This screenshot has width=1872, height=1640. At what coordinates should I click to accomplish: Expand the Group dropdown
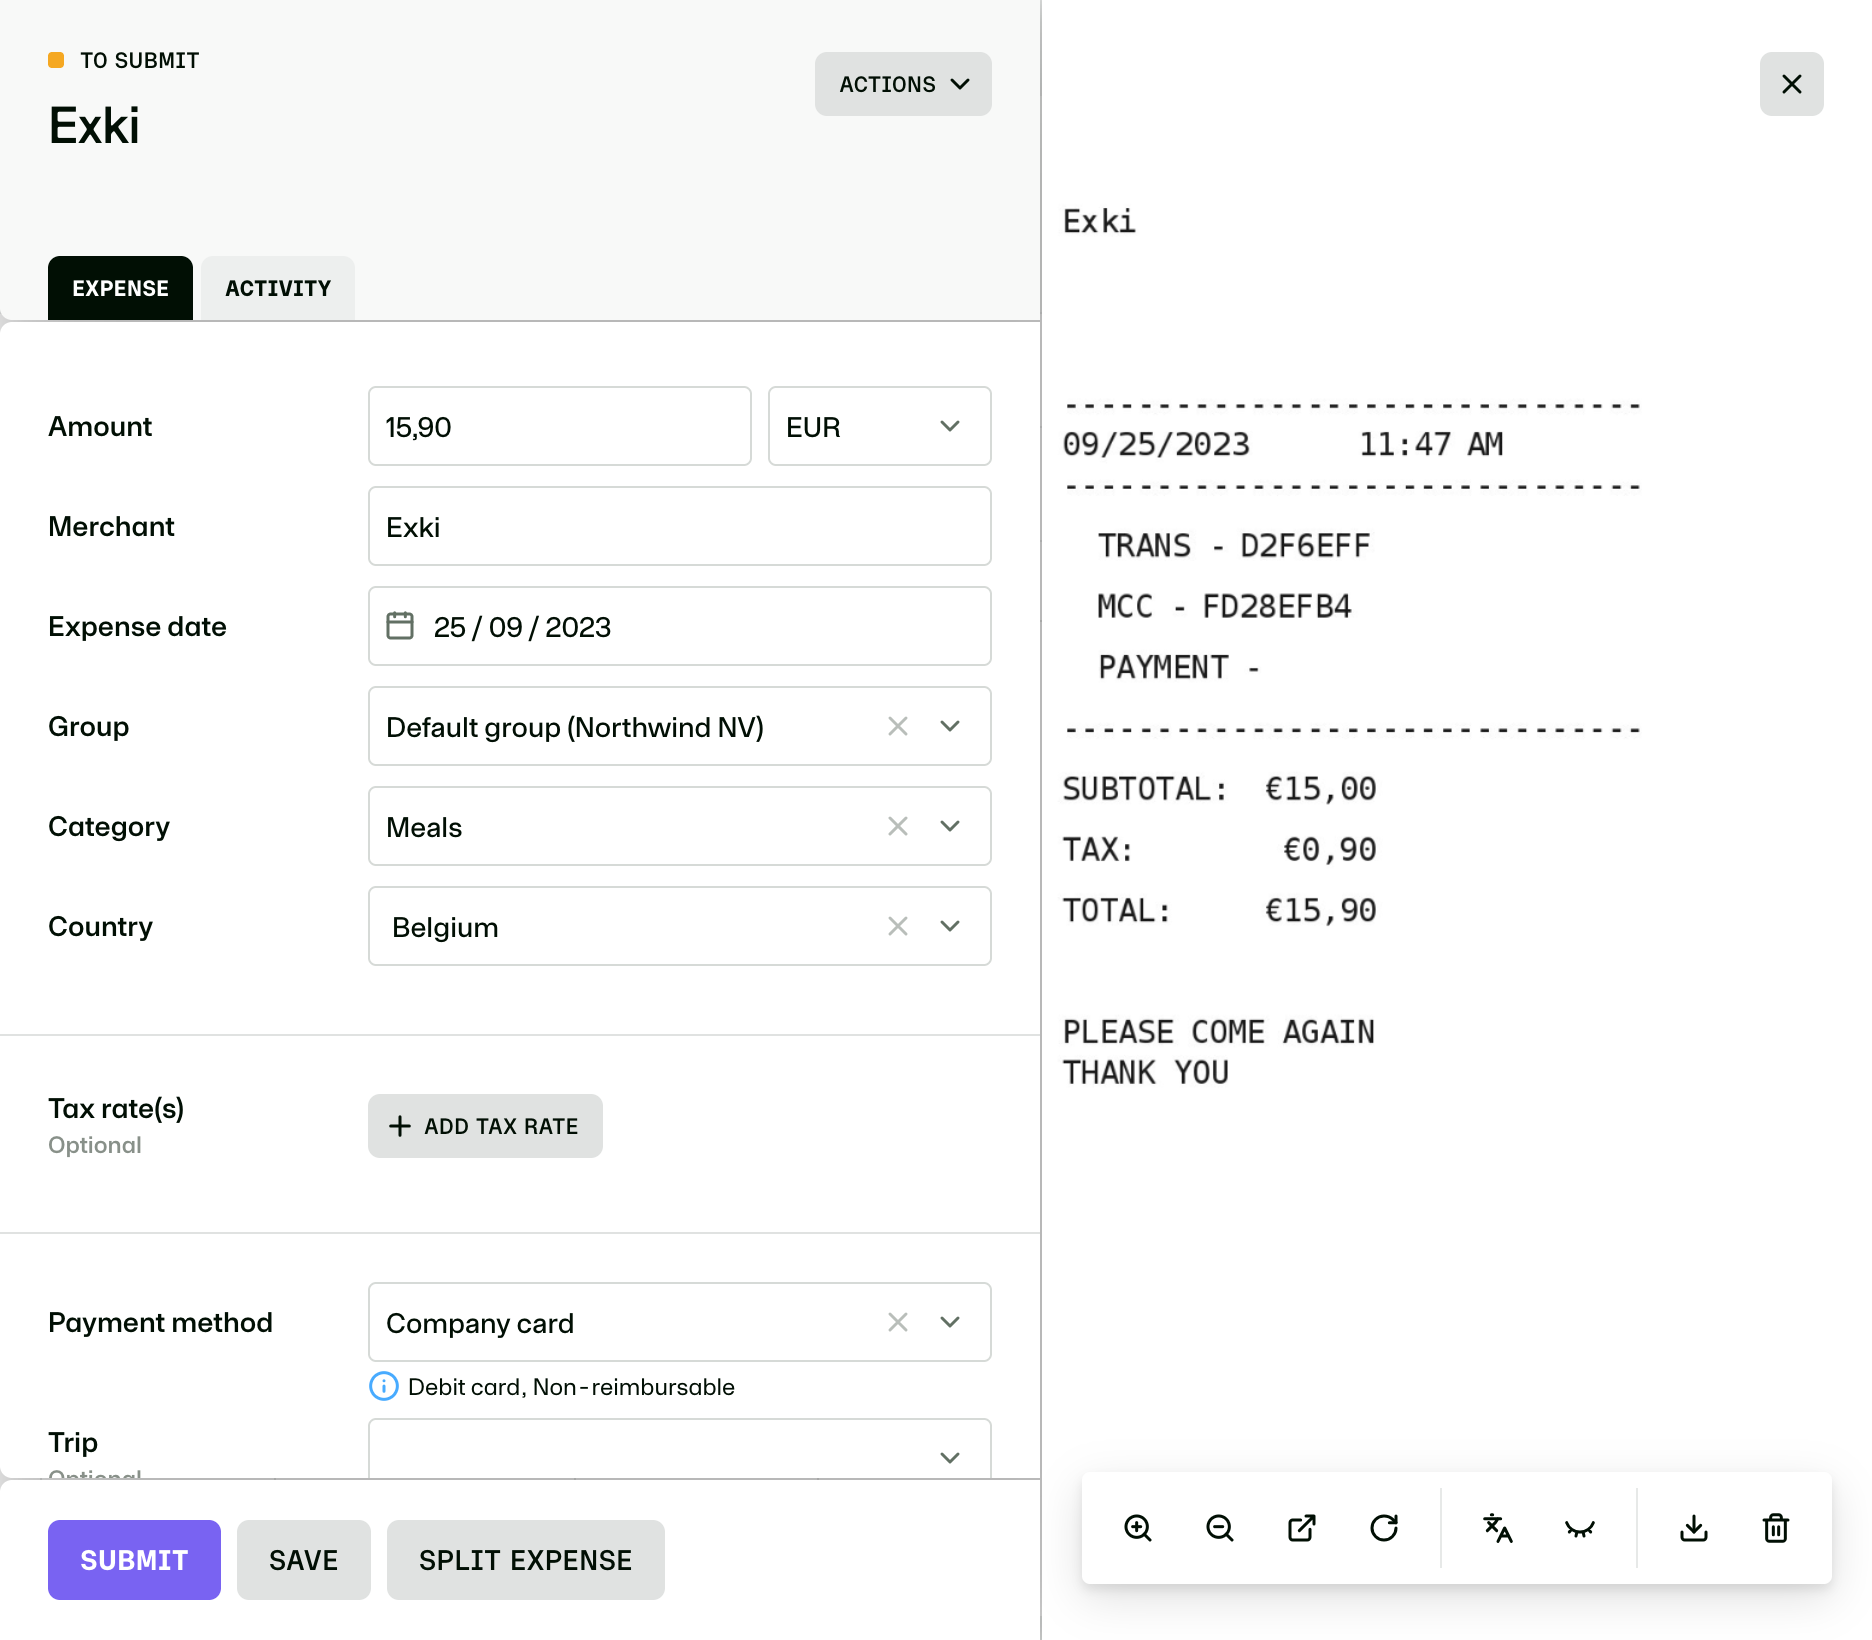950,726
